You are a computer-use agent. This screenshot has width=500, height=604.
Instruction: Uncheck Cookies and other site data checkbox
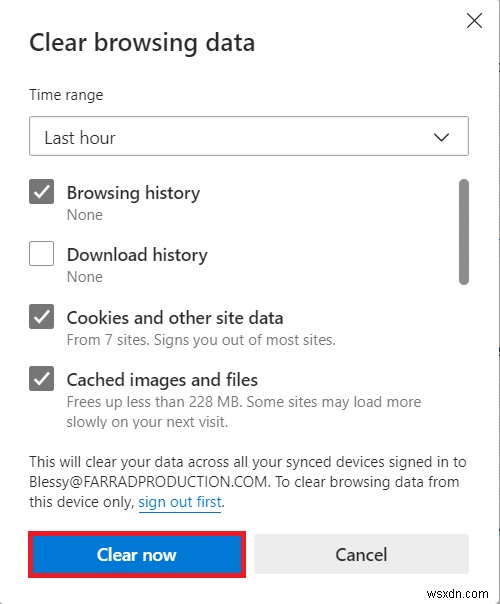point(42,316)
